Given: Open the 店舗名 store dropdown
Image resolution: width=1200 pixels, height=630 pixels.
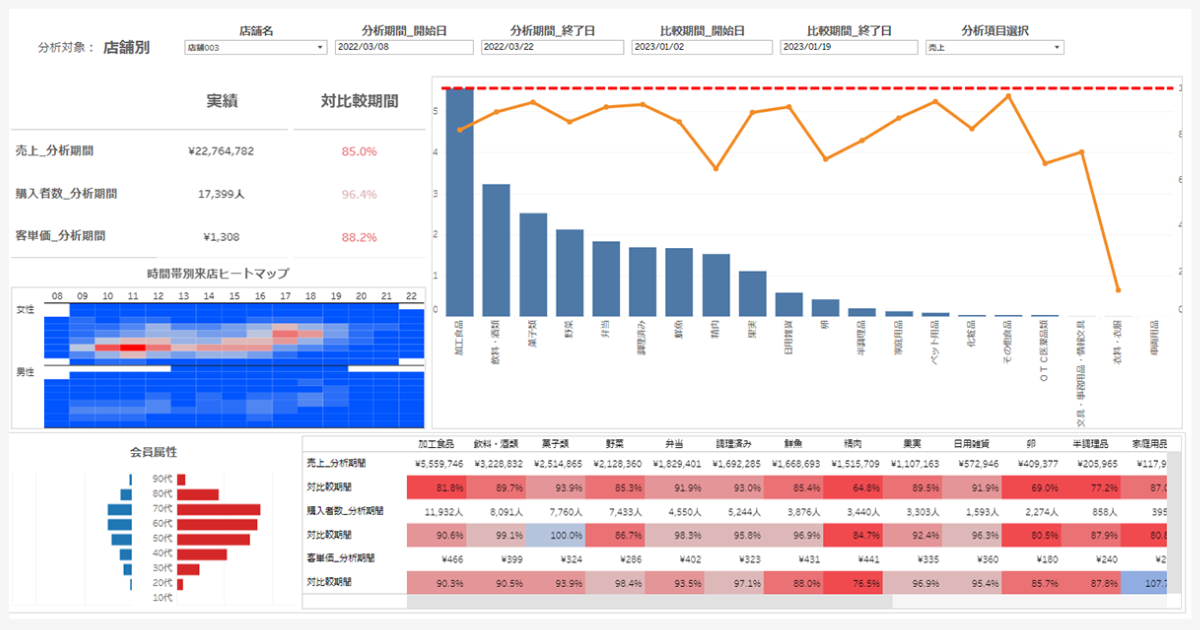Looking at the screenshot, I should [x=256, y=47].
